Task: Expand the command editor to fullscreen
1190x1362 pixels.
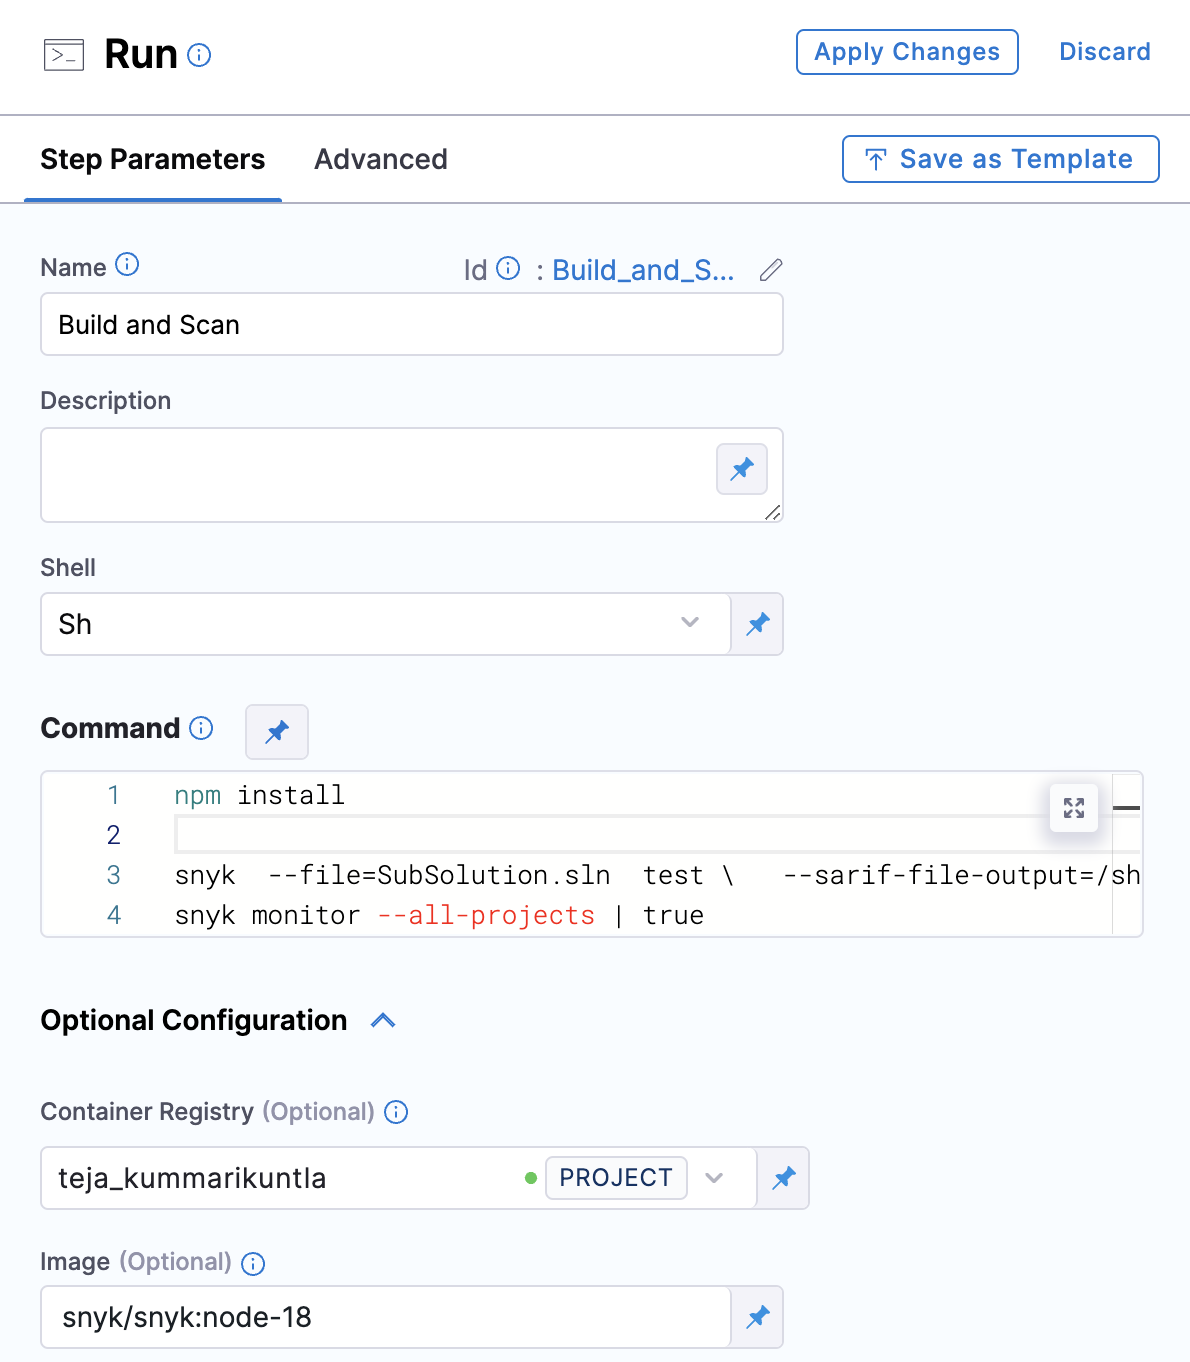Action: coord(1074,808)
